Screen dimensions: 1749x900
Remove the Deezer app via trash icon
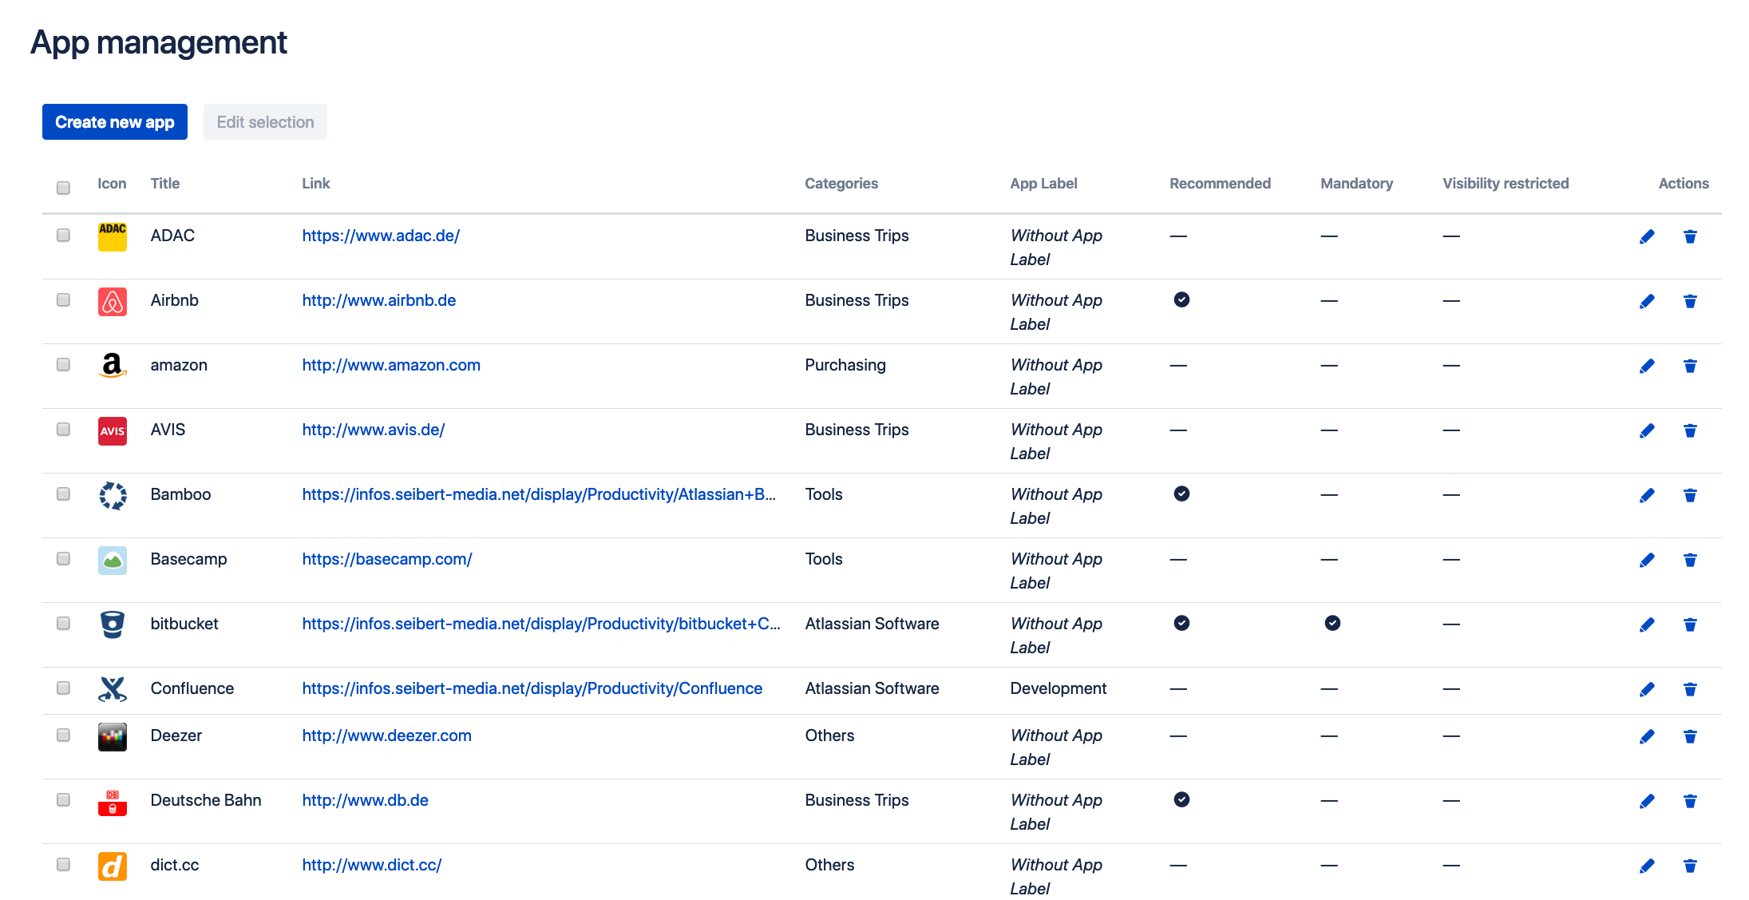point(1690,736)
